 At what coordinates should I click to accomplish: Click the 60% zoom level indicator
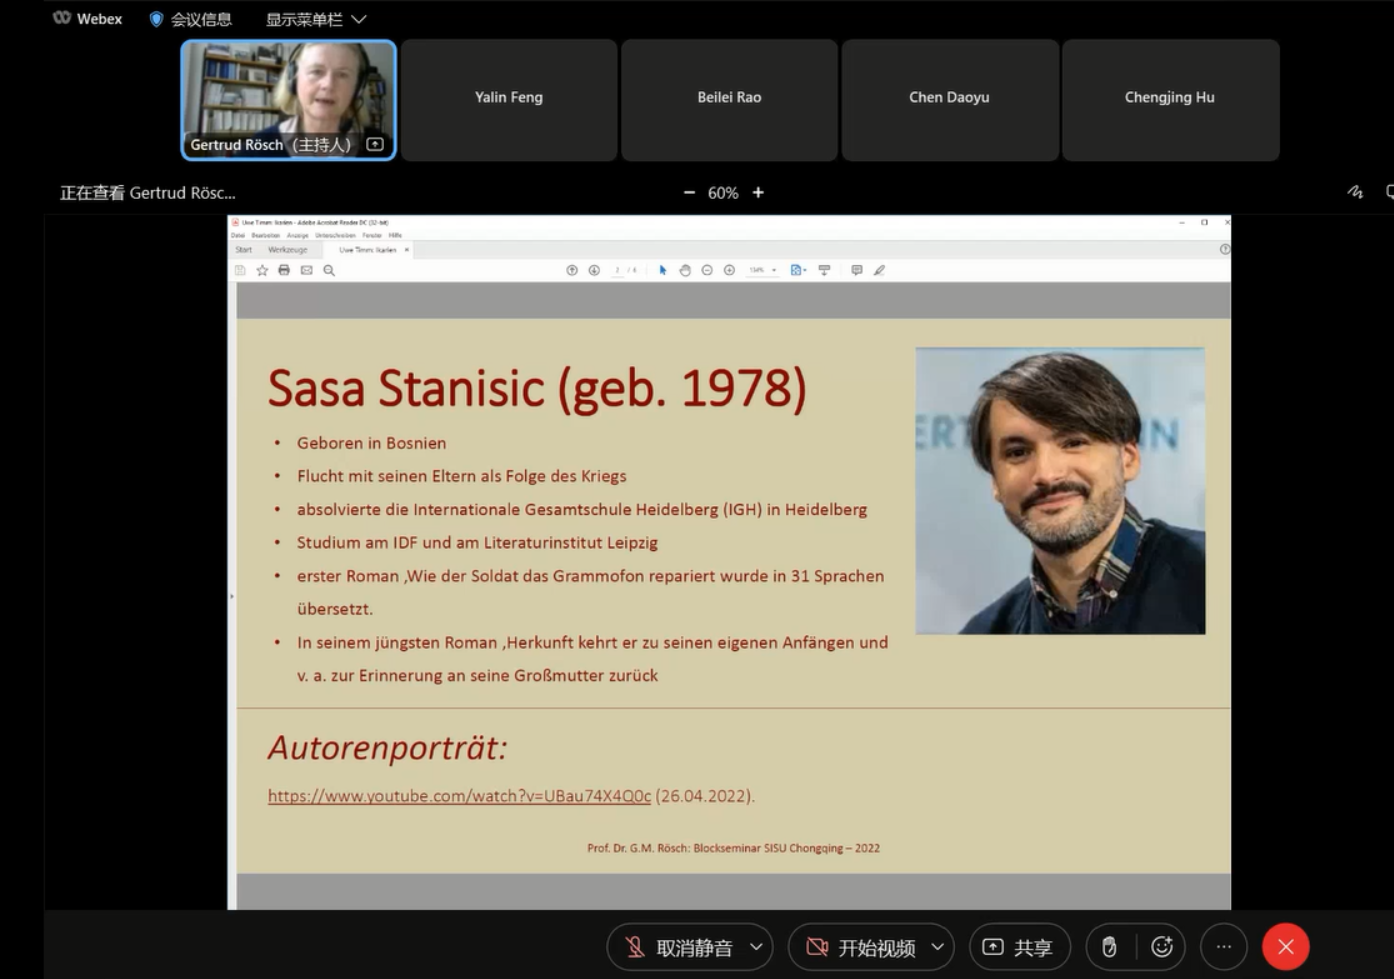(x=723, y=193)
